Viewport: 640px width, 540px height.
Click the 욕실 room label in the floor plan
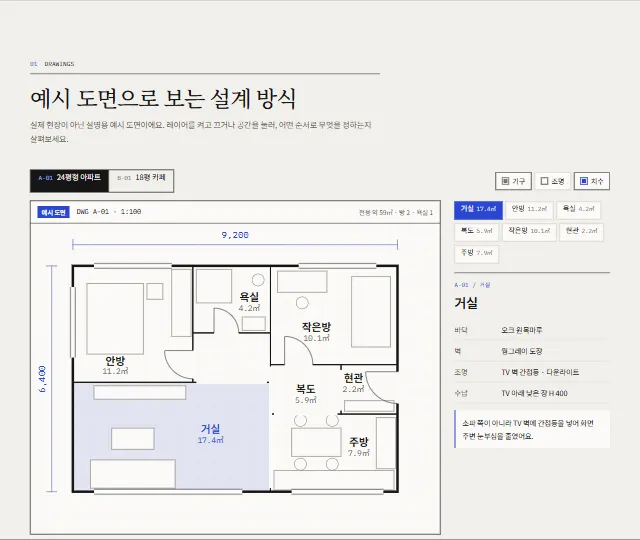[249, 297]
